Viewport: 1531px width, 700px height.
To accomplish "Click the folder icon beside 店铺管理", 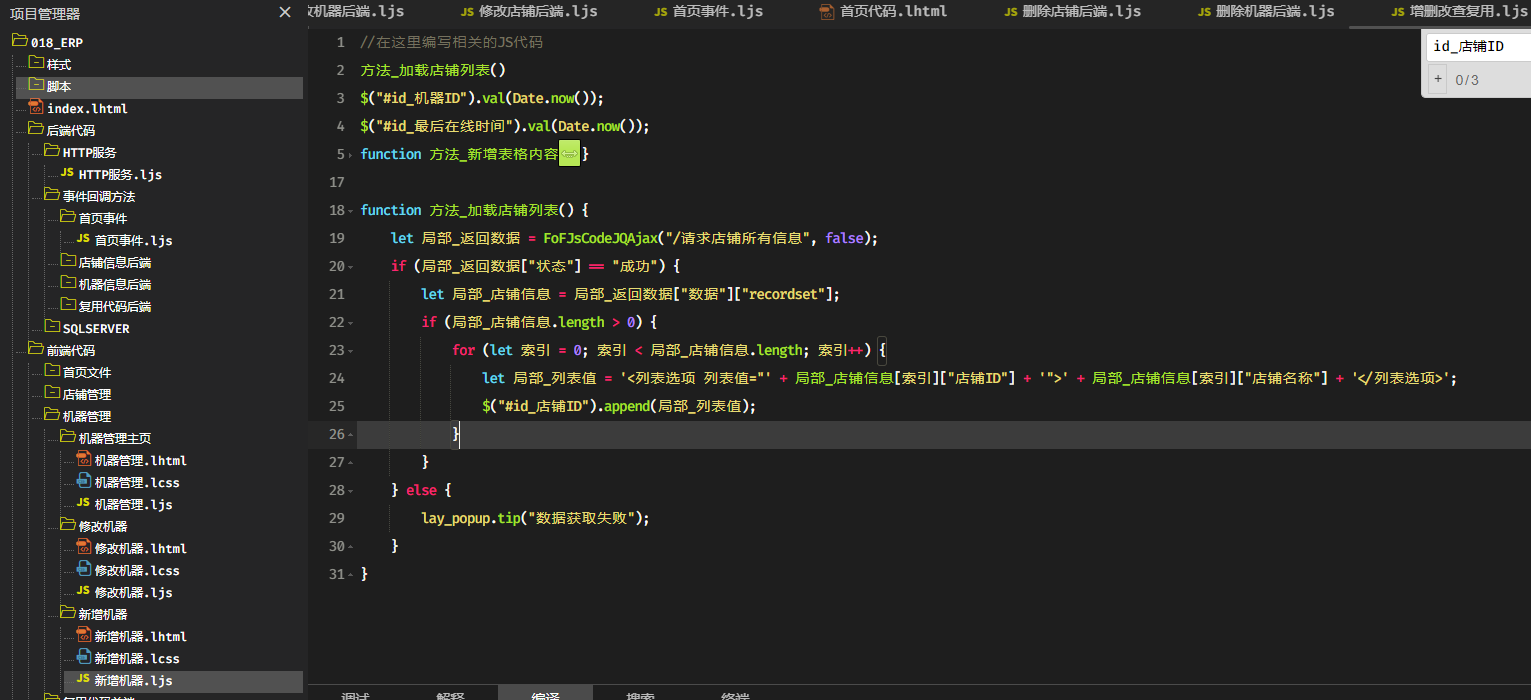I will 52,393.
